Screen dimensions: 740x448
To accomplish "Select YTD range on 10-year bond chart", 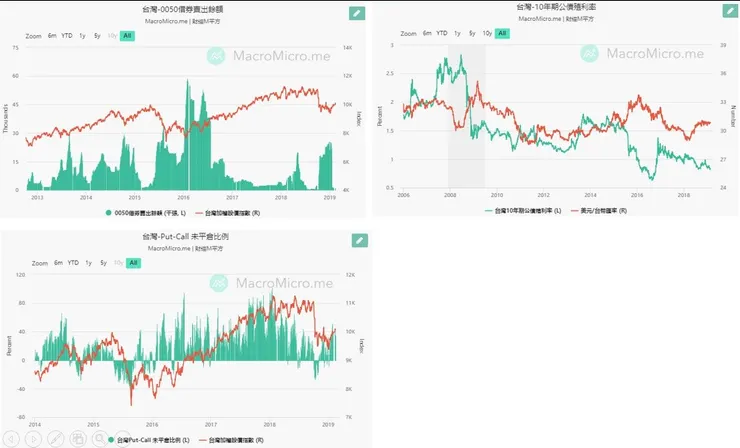I will [441, 33].
